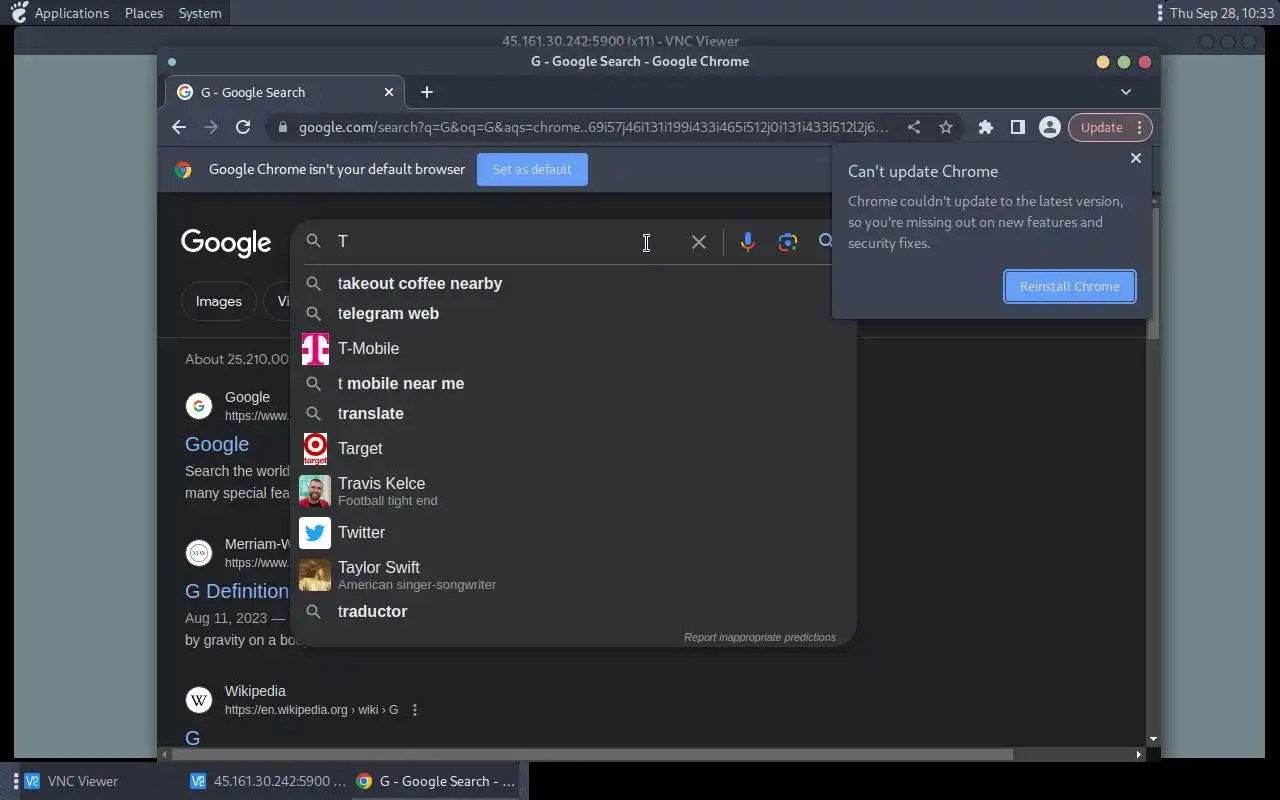Image resolution: width=1280 pixels, height=800 pixels.
Task: Open more options for Wikipedia result
Action: pyautogui.click(x=415, y=710)
